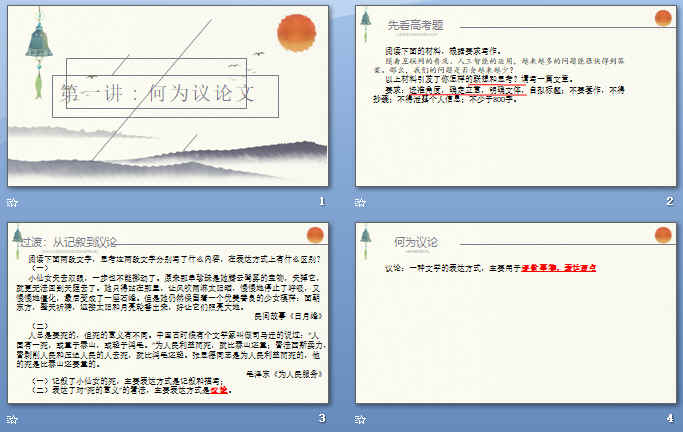
Task: Click the red underlined text on slide 4
Action: click(558, 268)
